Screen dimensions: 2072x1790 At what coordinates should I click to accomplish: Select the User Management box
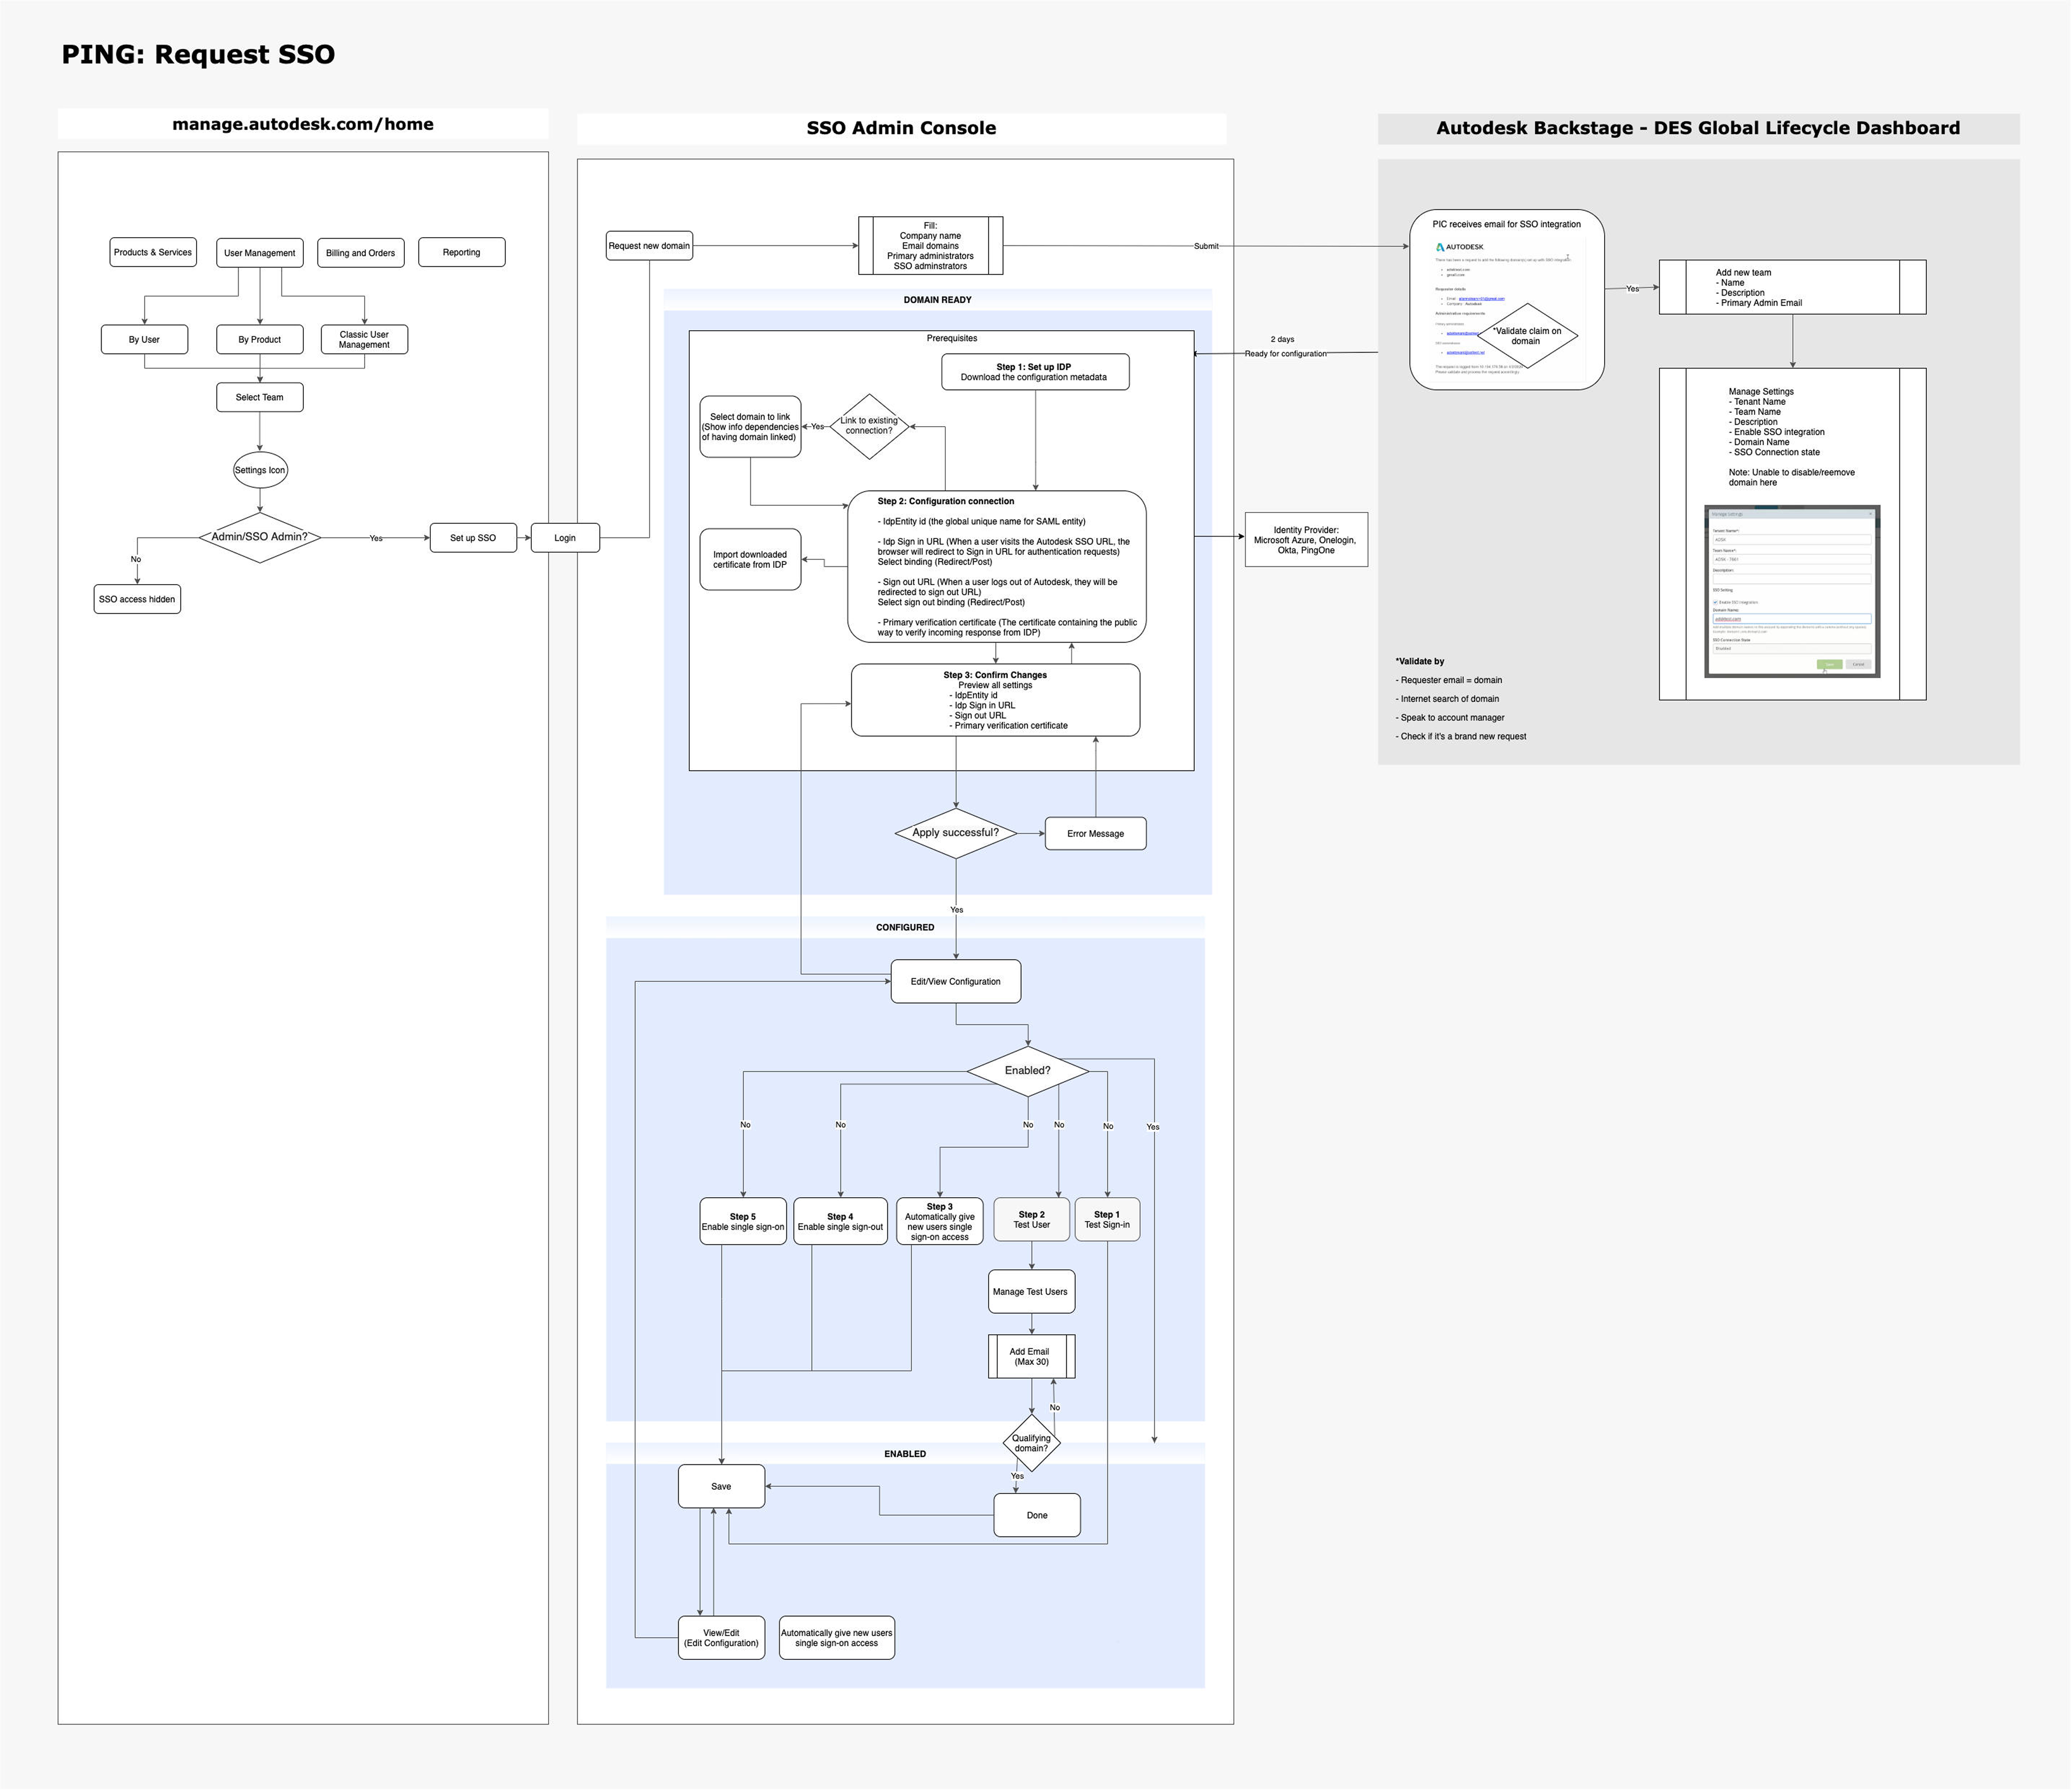(x=260, y=253)
